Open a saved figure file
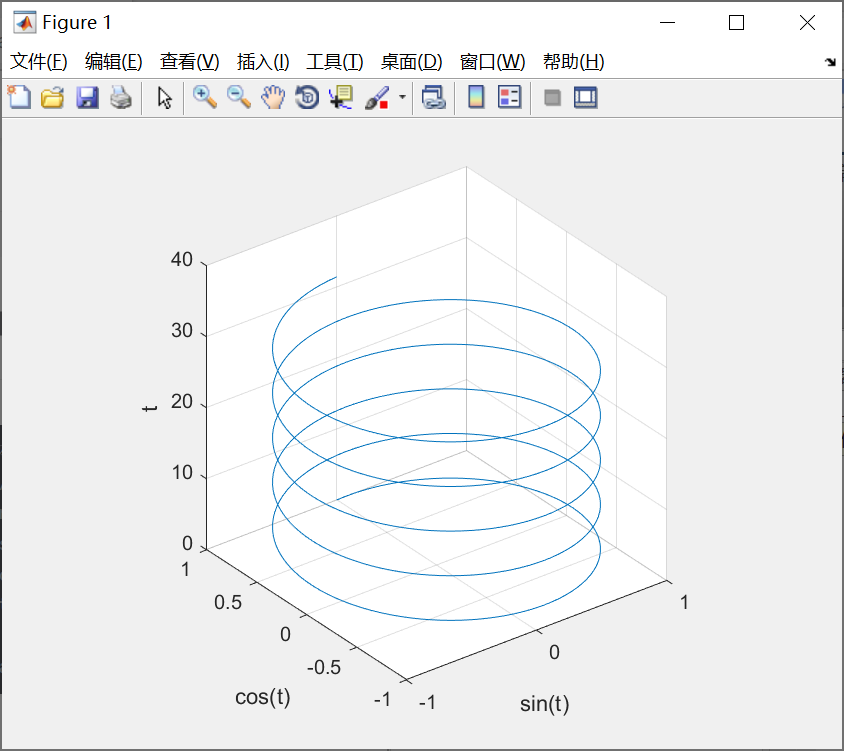Viewport: 844px width, 751px height. coord(52,97)
